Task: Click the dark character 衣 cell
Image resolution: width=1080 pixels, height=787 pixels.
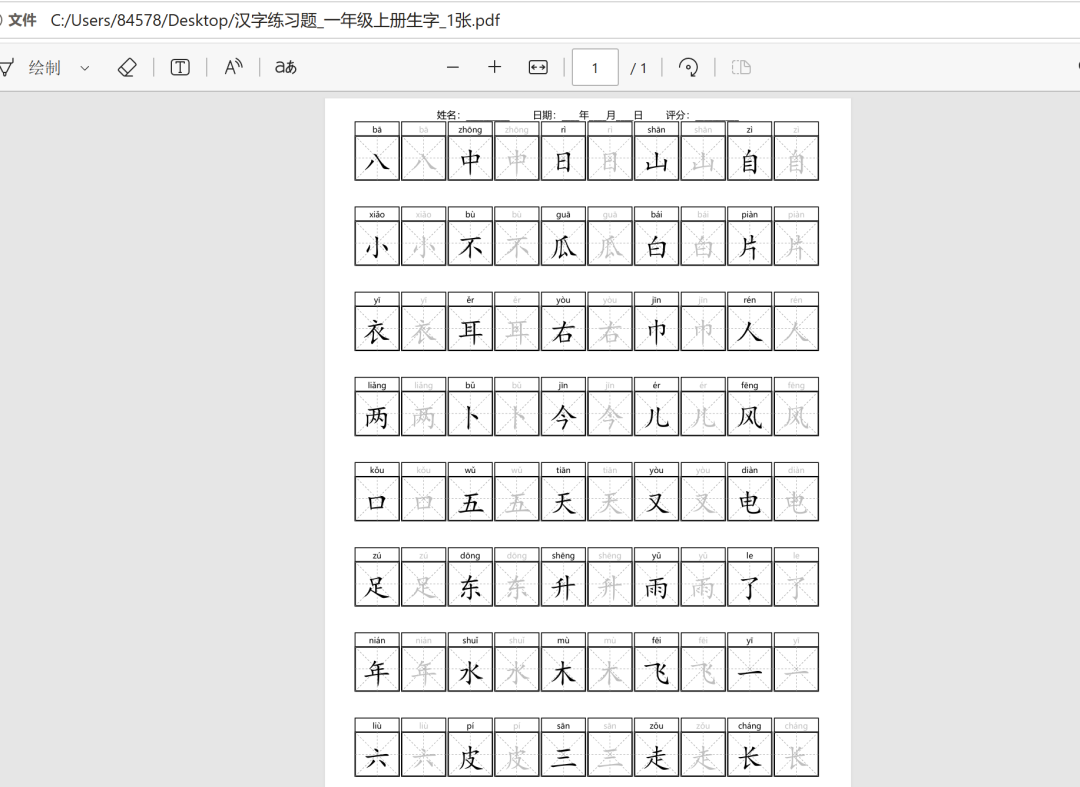Action: tap(377, 329)
